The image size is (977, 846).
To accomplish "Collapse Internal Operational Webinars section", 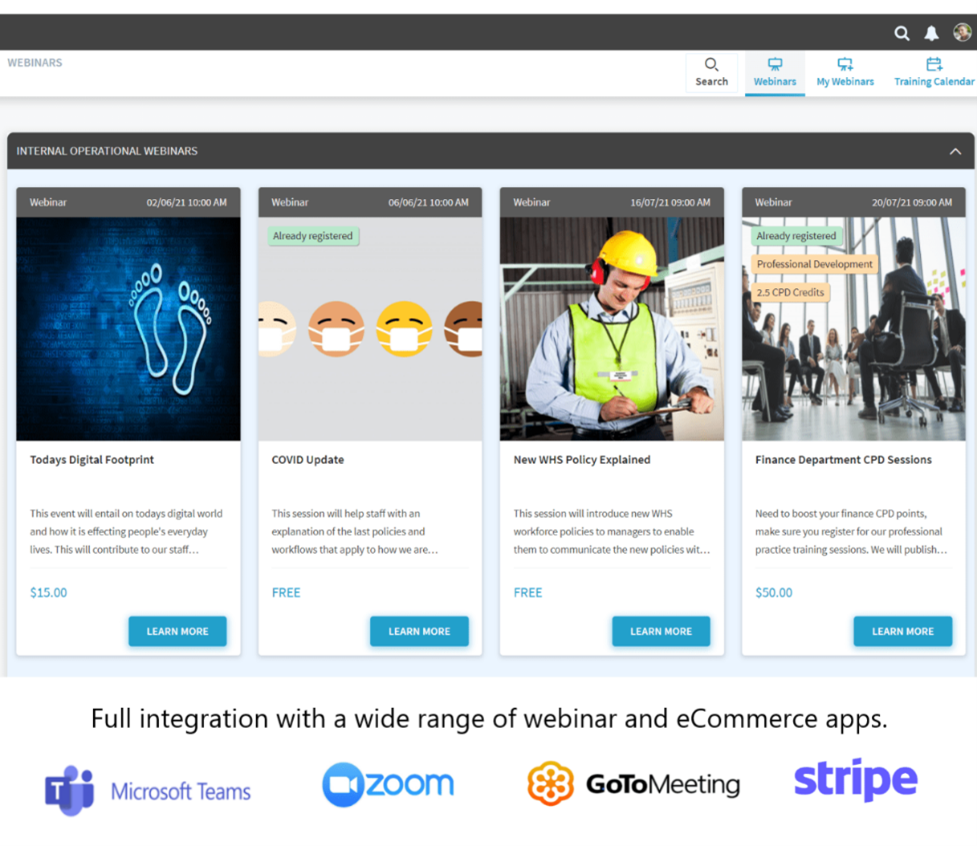I will 955,151.
